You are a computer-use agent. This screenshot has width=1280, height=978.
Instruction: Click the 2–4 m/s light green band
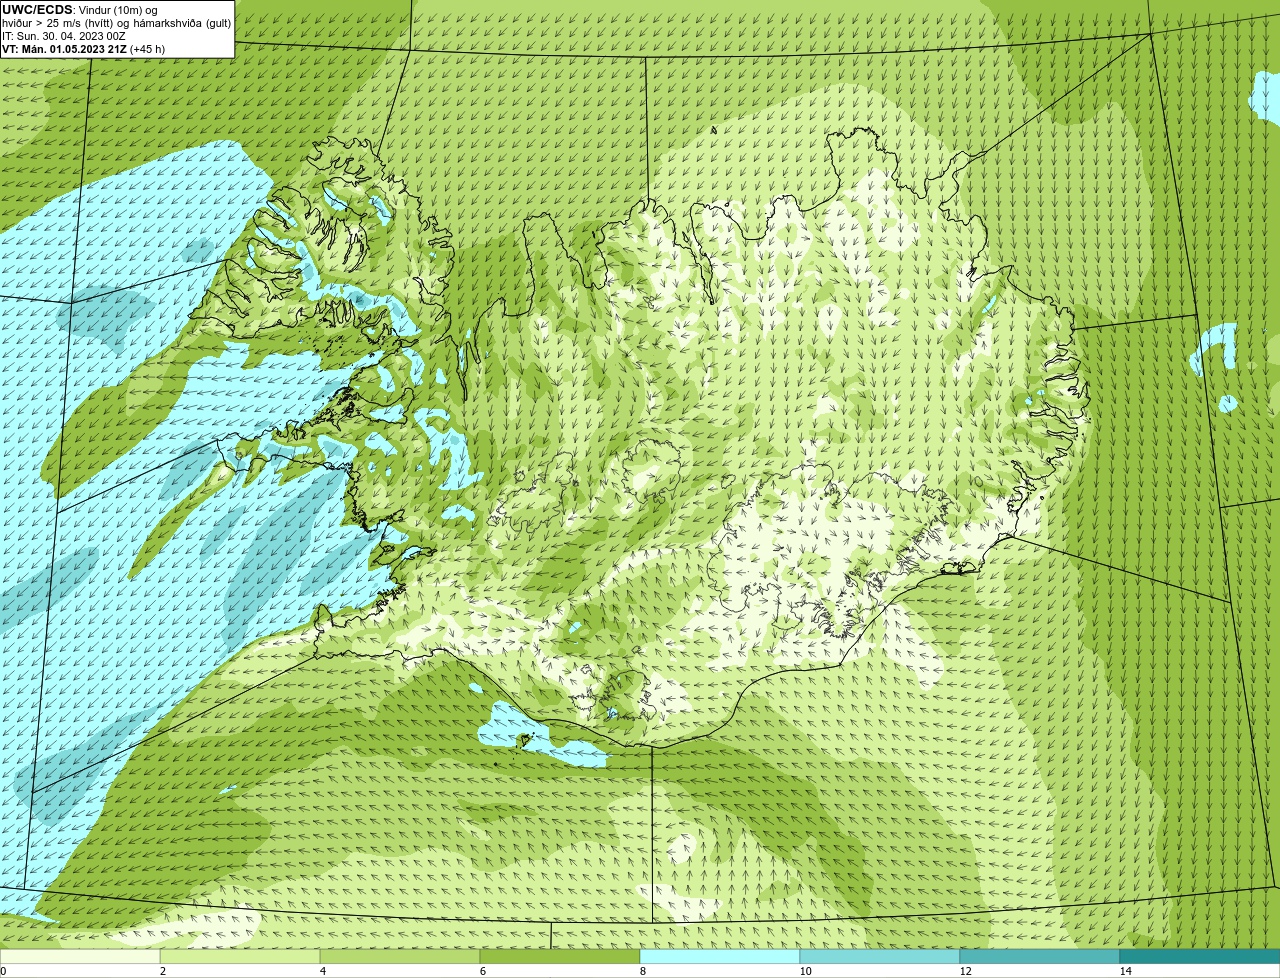(240, 956)
